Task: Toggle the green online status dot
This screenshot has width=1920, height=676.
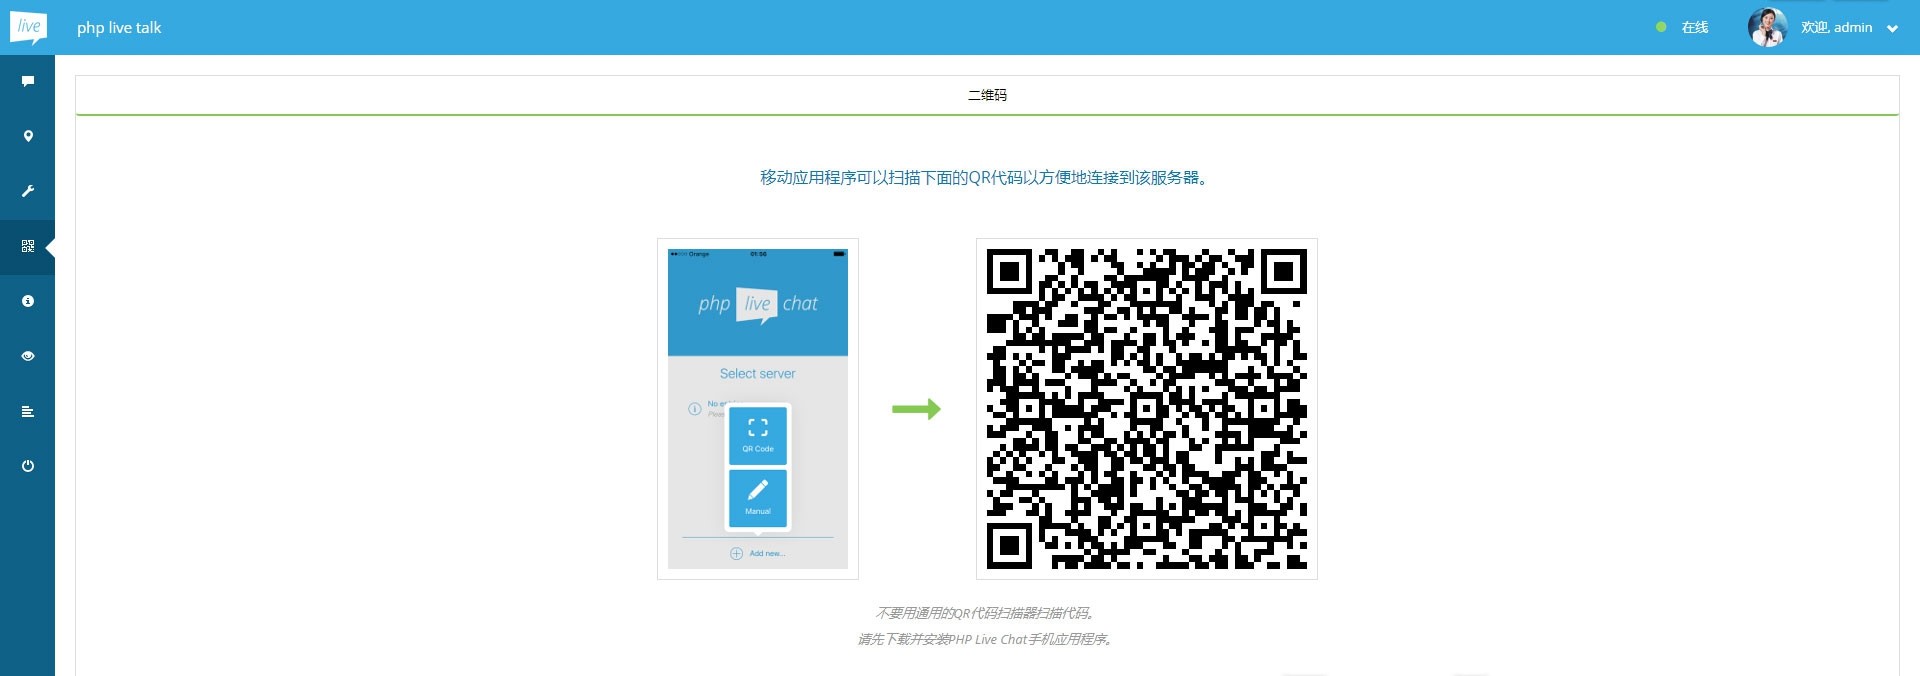Action: click(x=1661, y=28)
